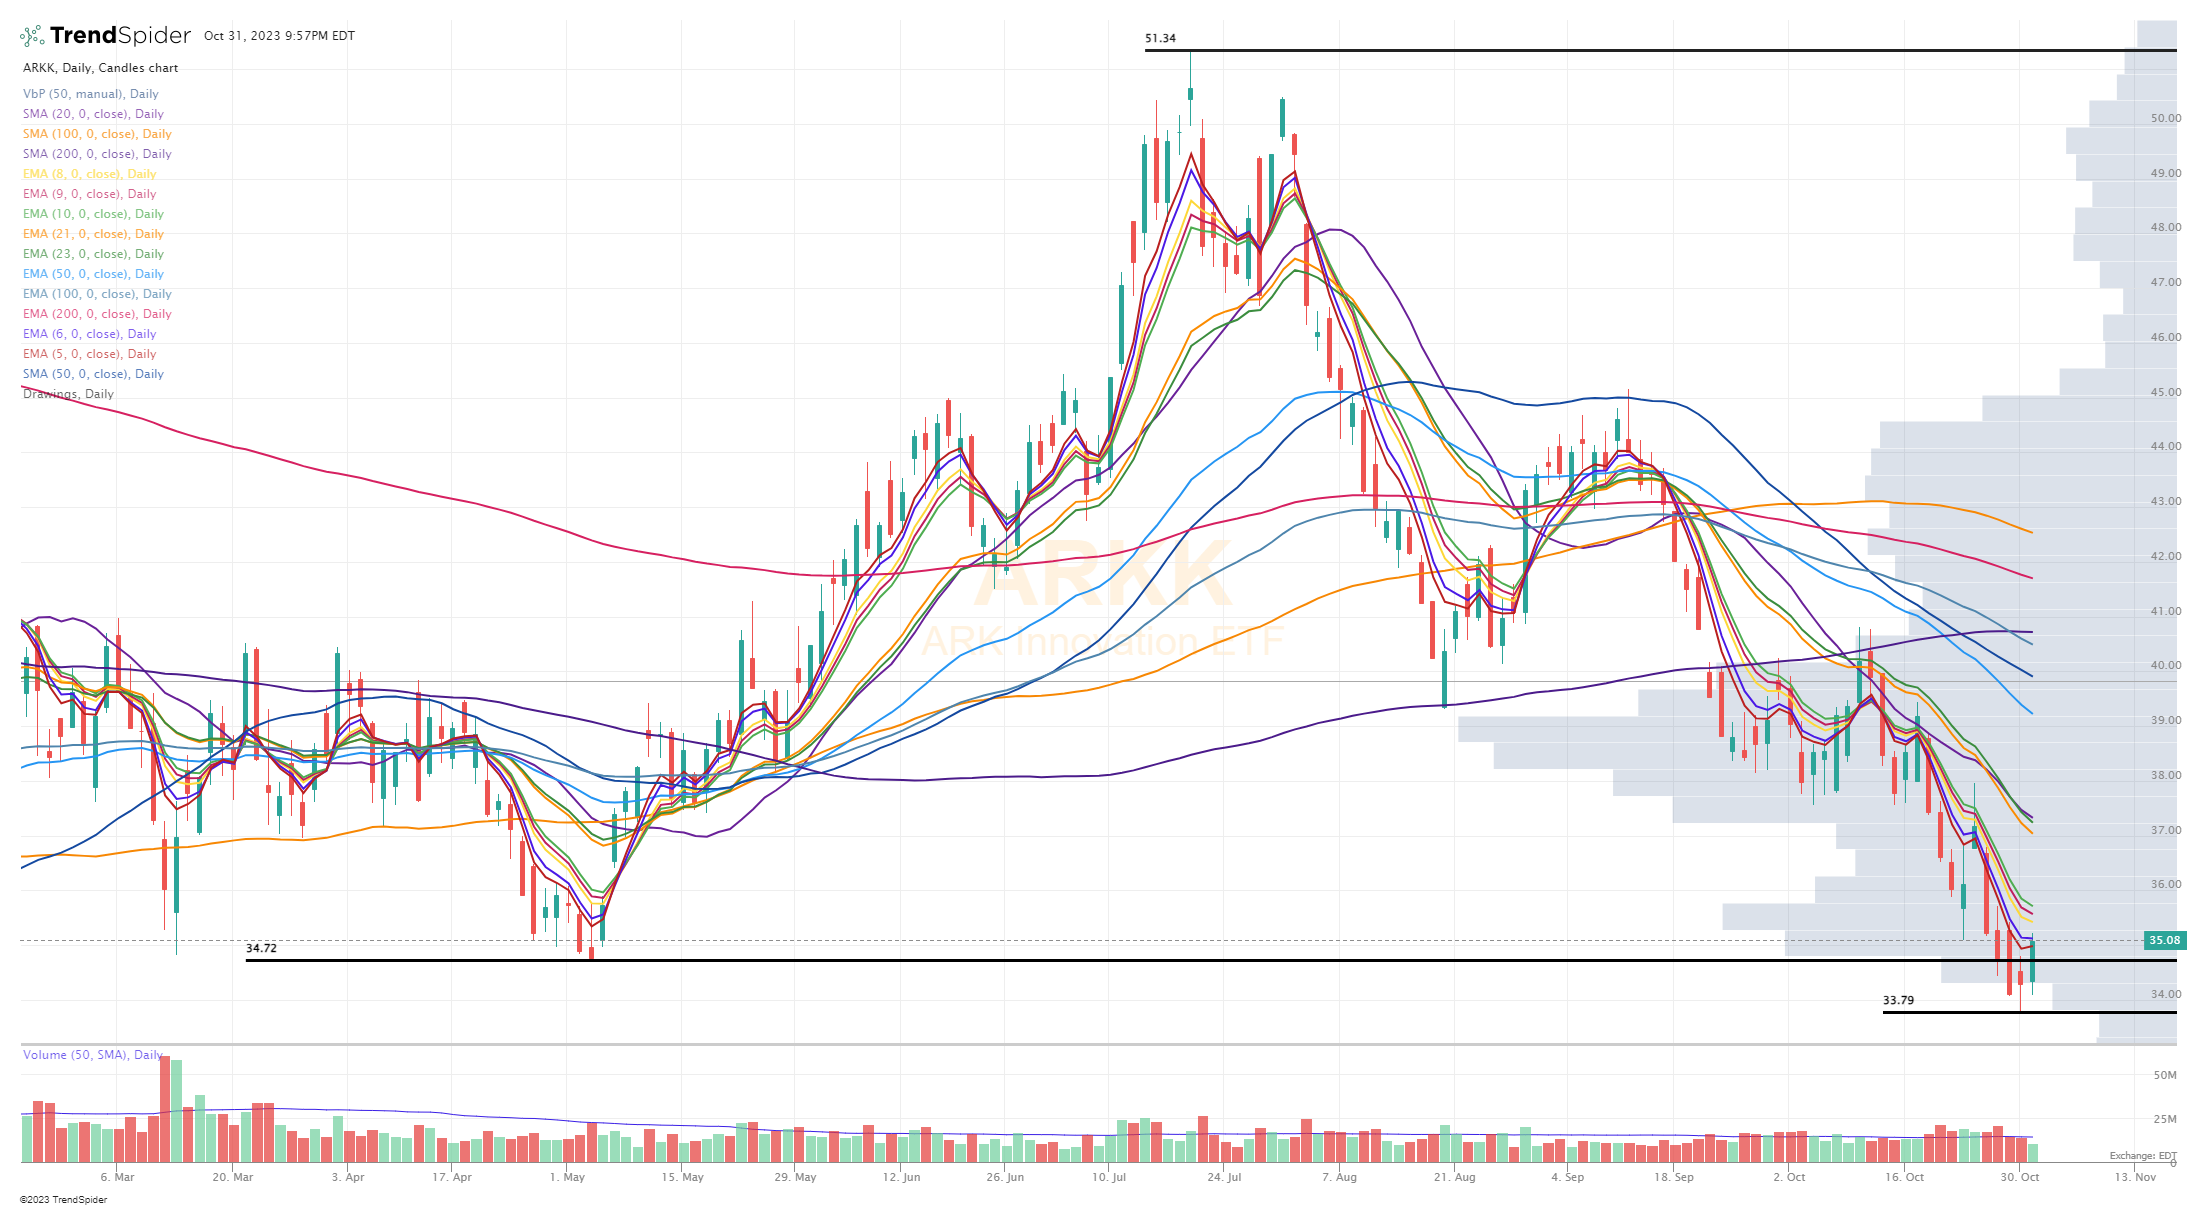
Task: Click the TrendSpider logo icon
Action: click(x=32, y=36)
